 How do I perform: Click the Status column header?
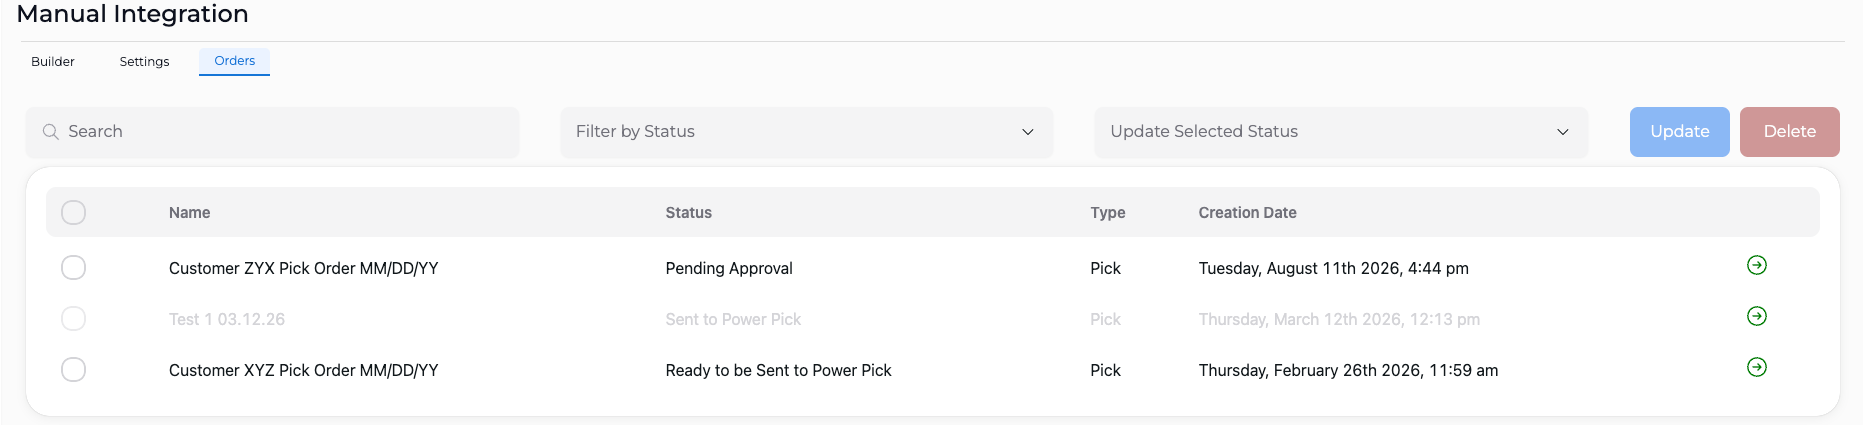pyautogui.click(x=688, y=212)
